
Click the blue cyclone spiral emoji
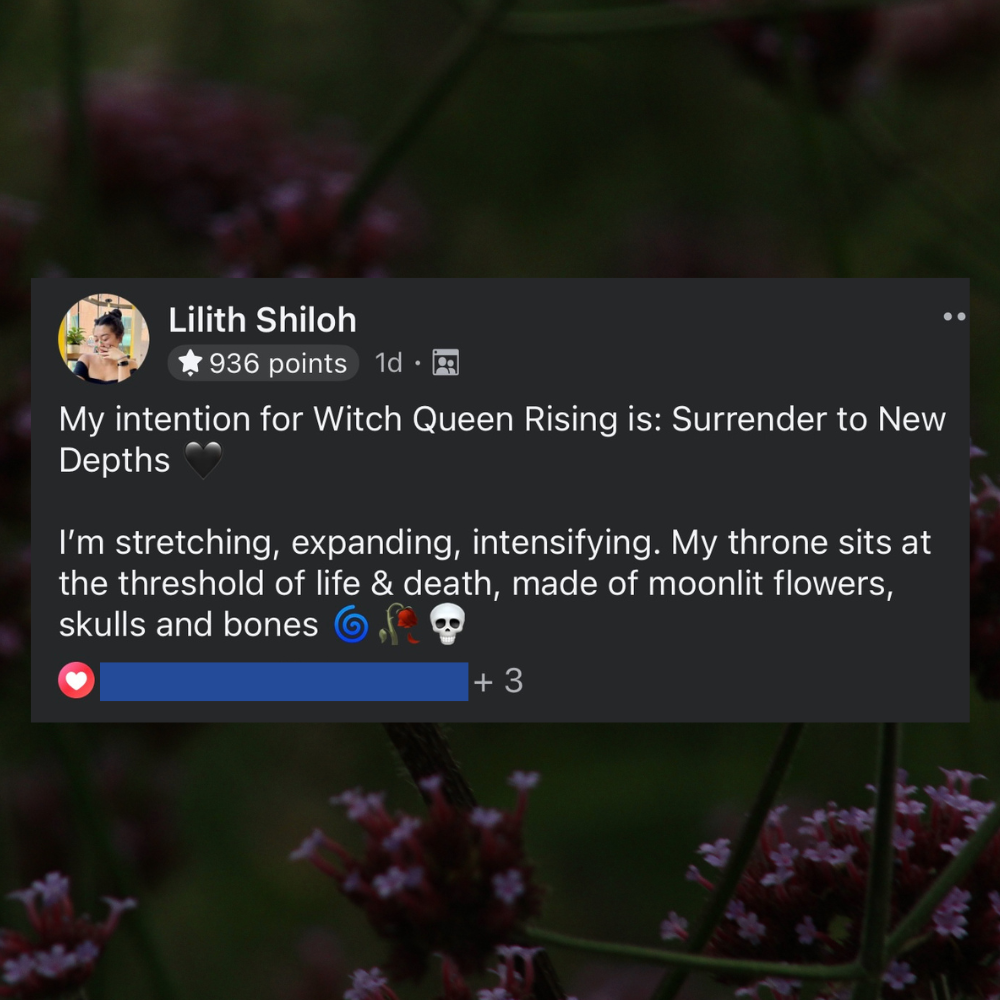pyautogui.click(x=351, y=624)
